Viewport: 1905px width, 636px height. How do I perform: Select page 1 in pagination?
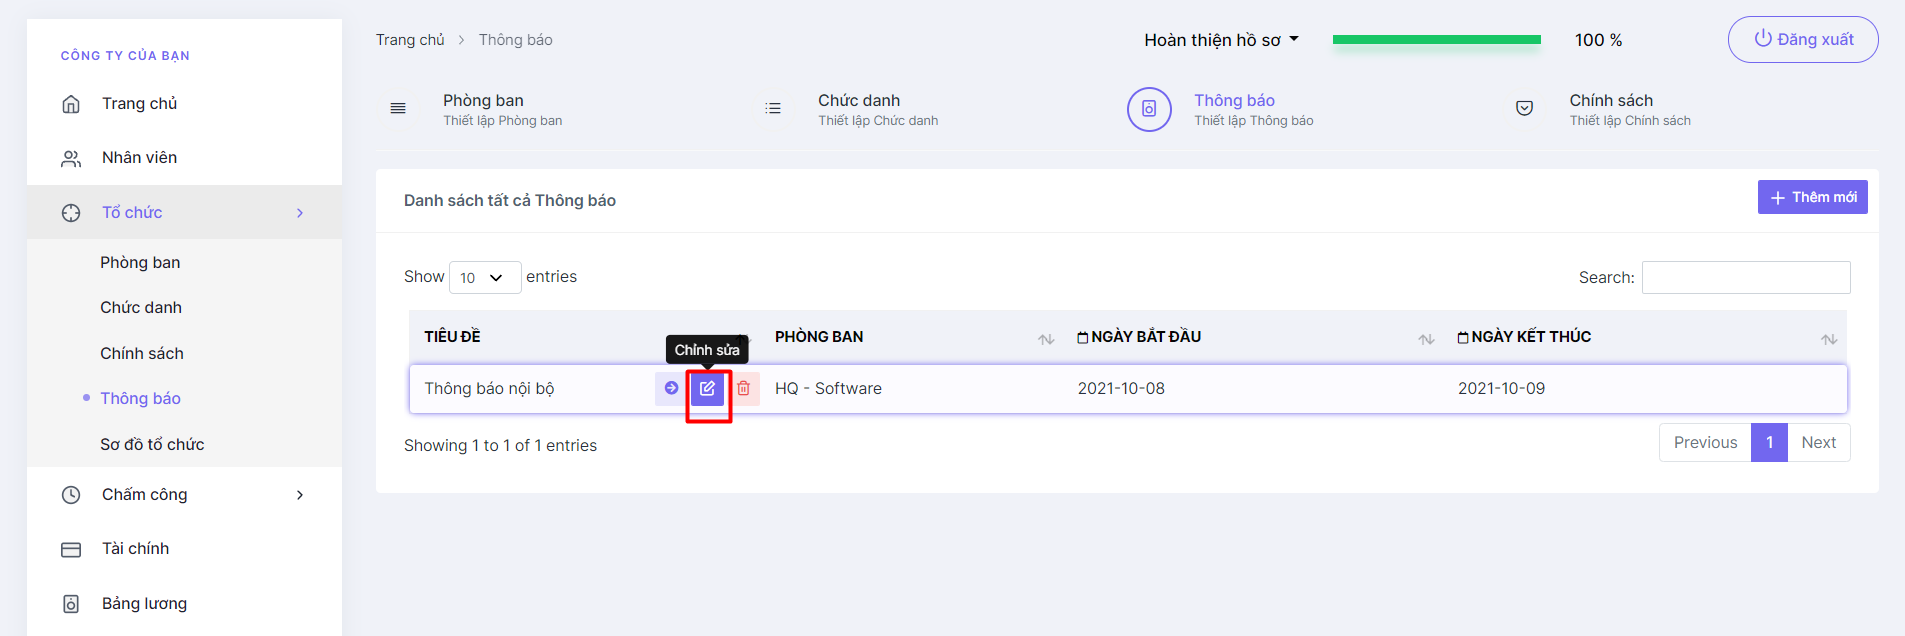(x=1769, y=442)
